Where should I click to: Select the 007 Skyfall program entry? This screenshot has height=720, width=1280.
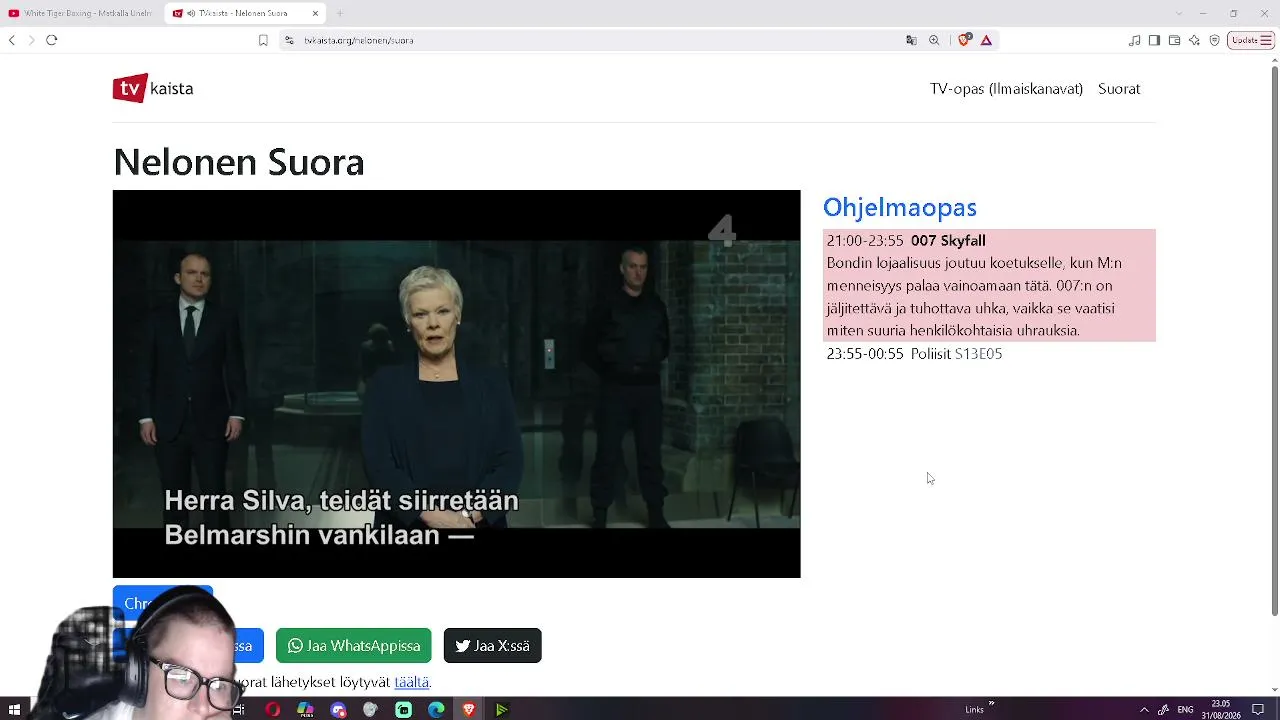(x=989, y=285)
